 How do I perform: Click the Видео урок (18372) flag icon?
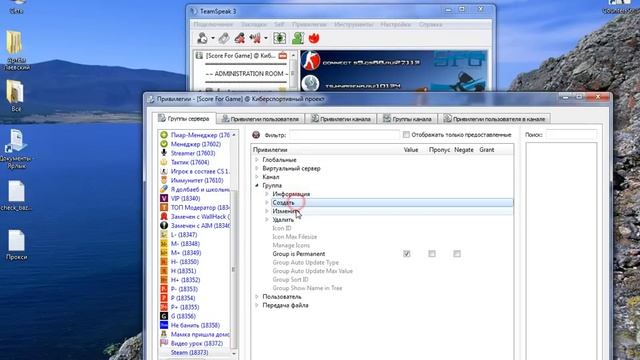[x=164, y=343]
